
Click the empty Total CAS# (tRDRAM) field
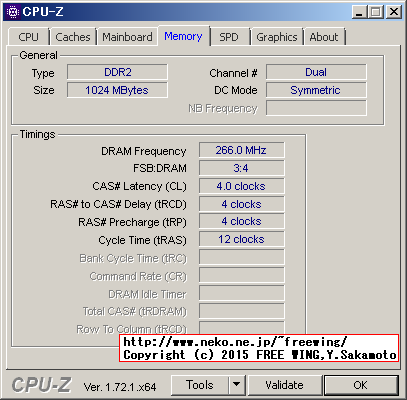242,311
